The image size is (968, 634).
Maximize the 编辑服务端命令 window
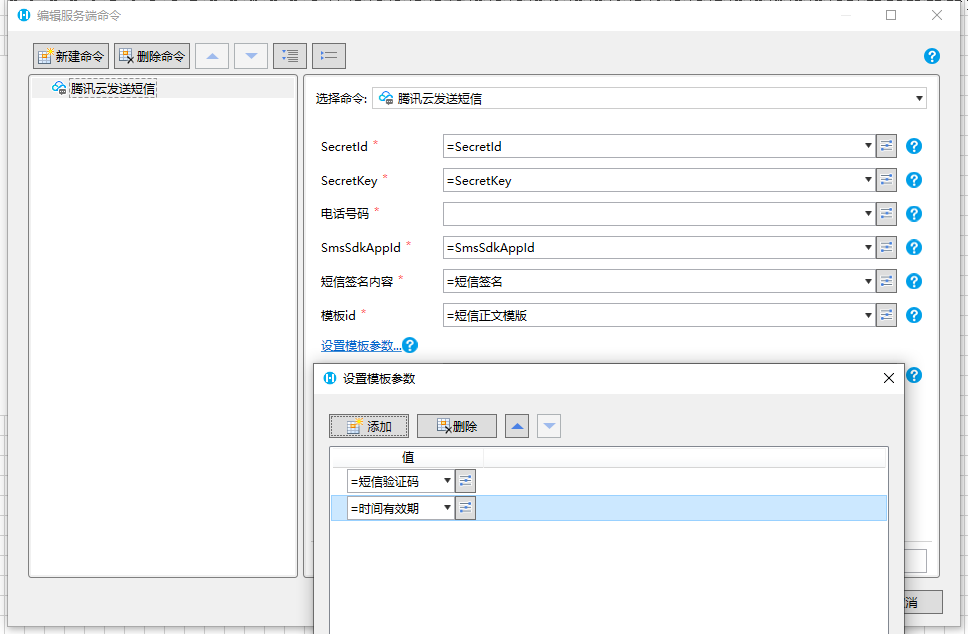(x=891, y=15)
